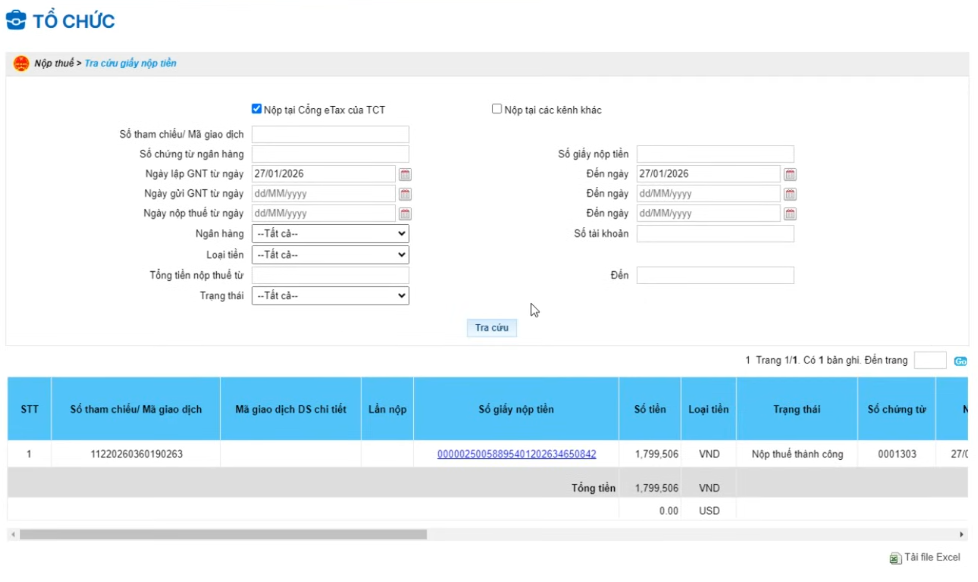Click Số tham chiếu/ Mã giao dịch column header
This screenshot has height=582, width=978.
point(136,409)
